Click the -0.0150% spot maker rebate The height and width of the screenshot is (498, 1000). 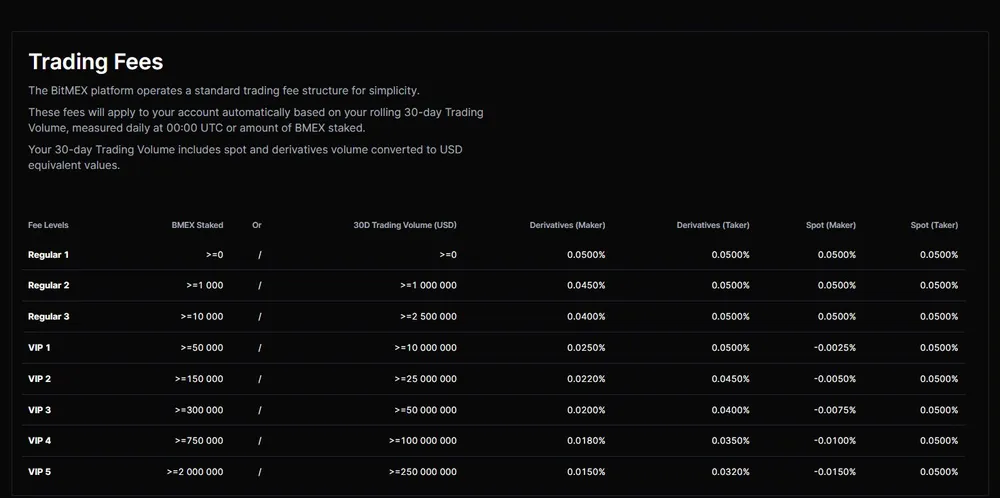click(x=835, y=472)
